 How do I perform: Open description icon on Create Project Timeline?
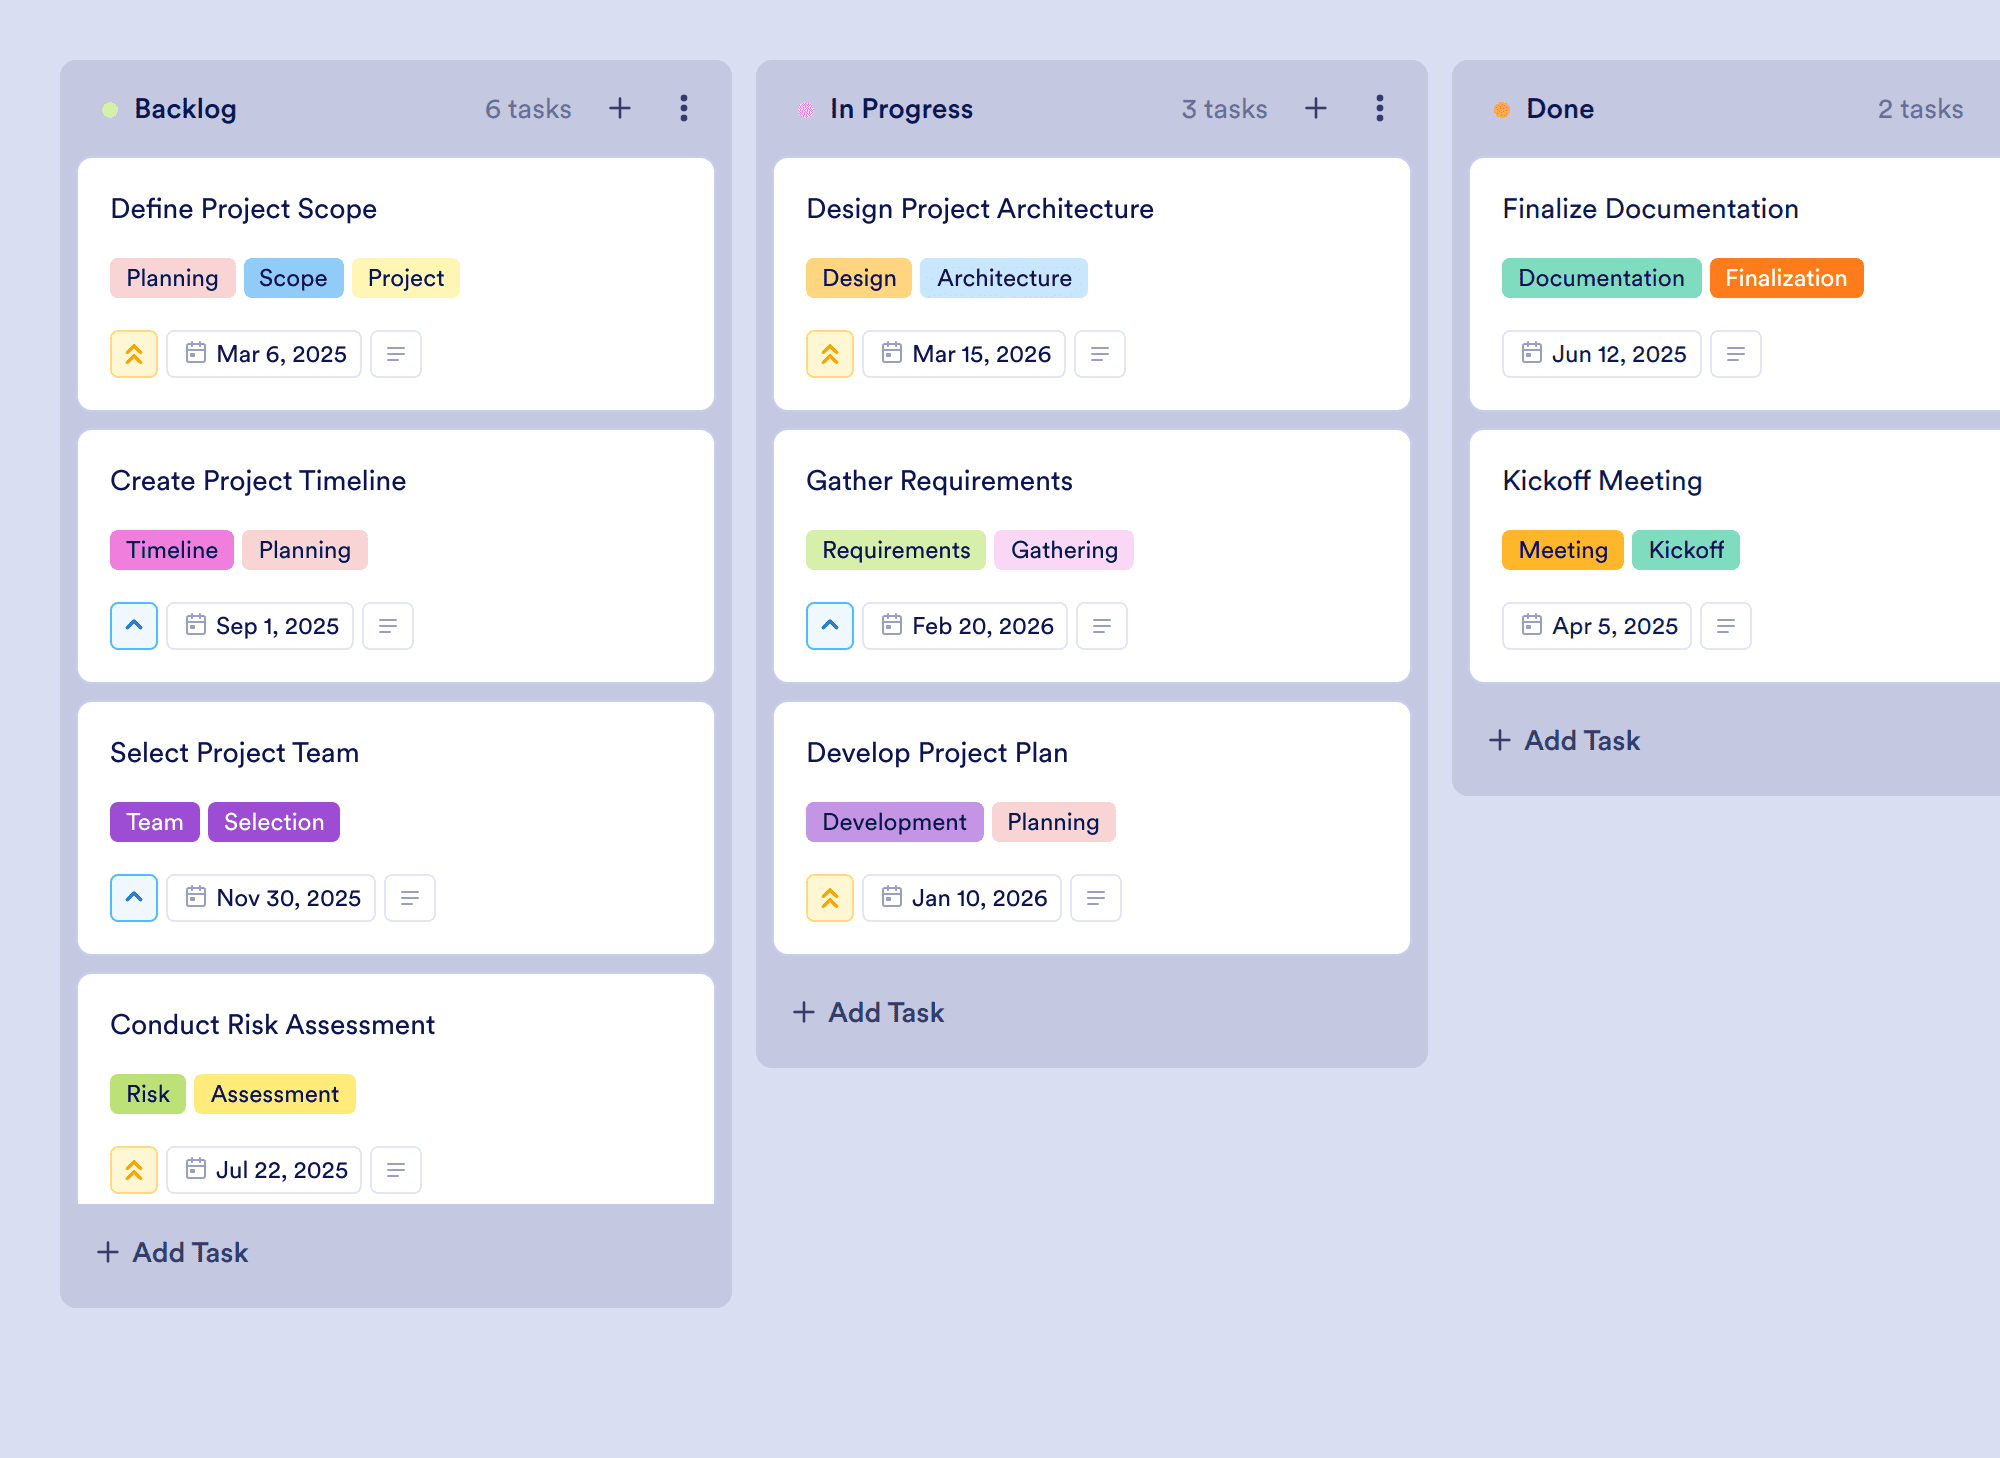388,626
